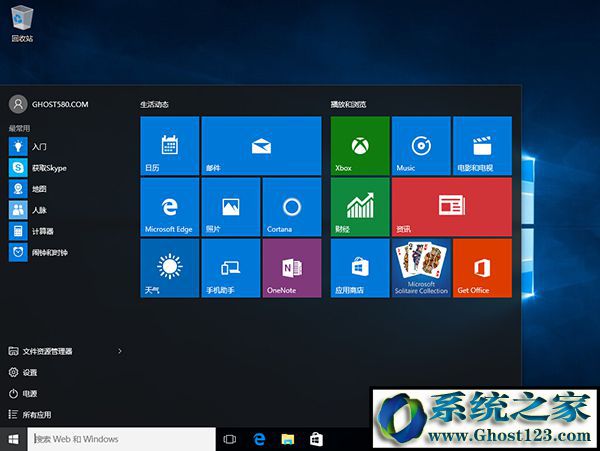Launch the OneNote tile
This screenshot has height=451, width=600.
292,268
